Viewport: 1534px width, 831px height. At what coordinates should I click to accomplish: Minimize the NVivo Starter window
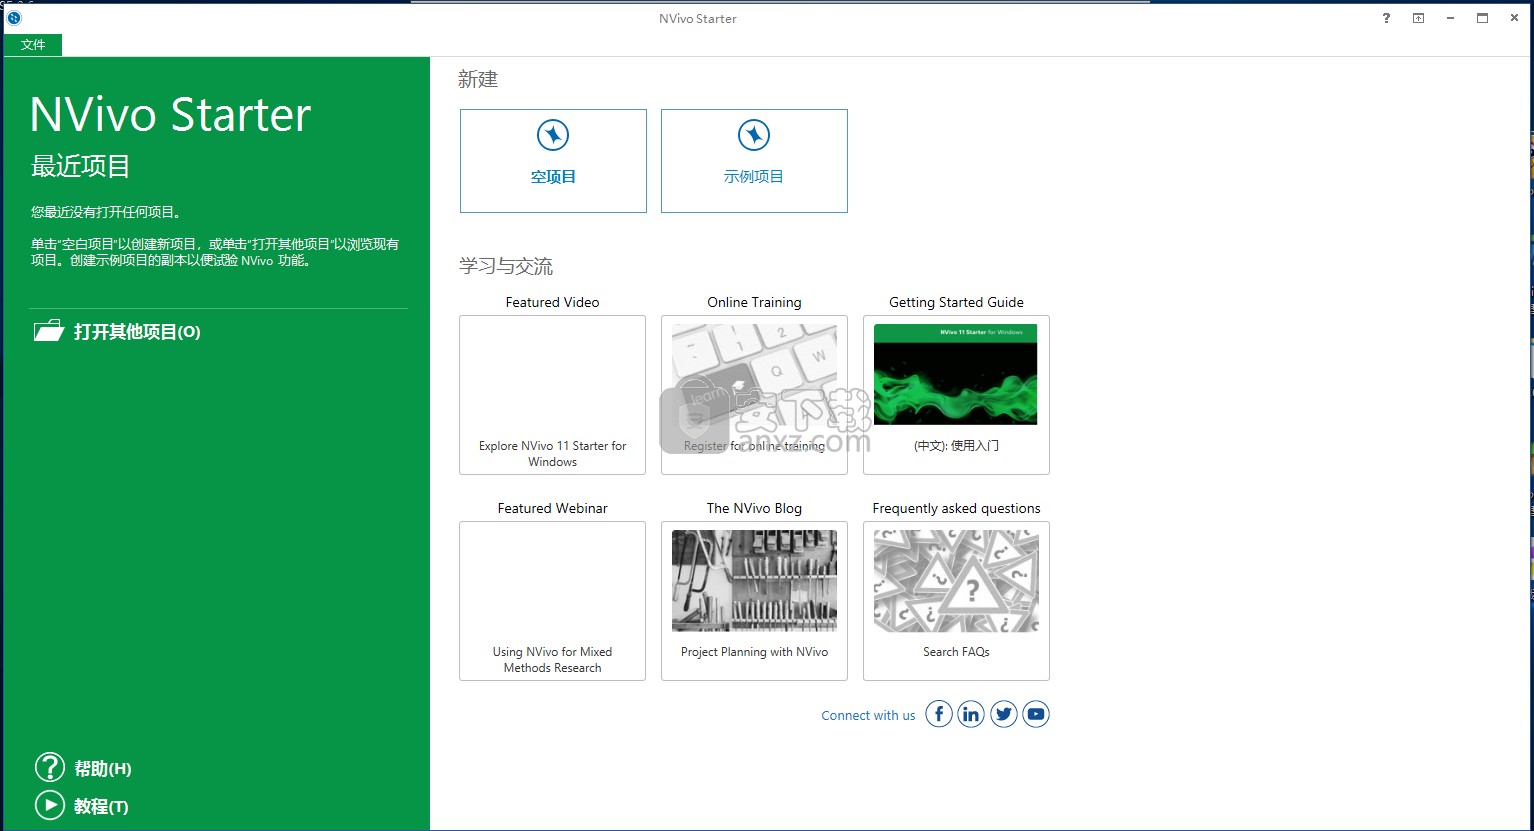1450,18
